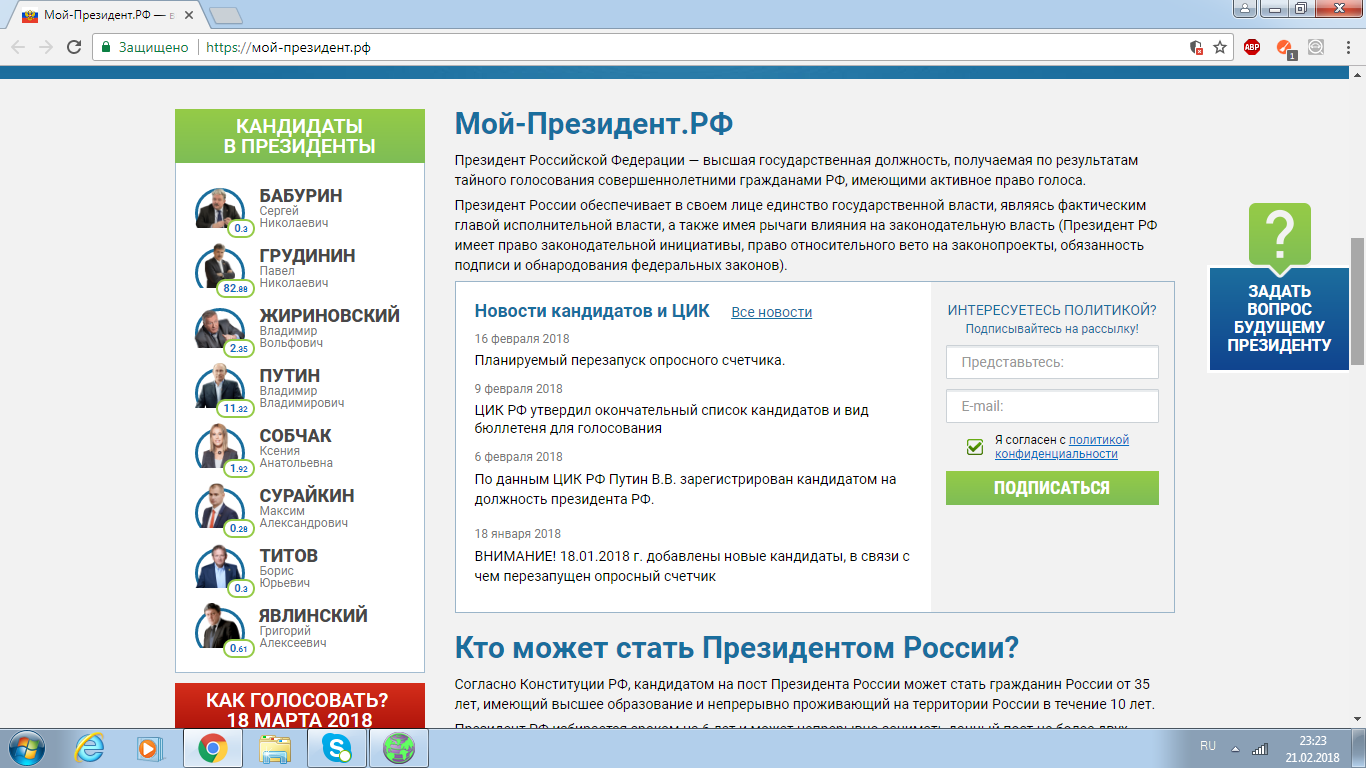Open a new browser tab
This screenshot has height=768, width=1366.
pyautogui.click(x=227, y=16)
